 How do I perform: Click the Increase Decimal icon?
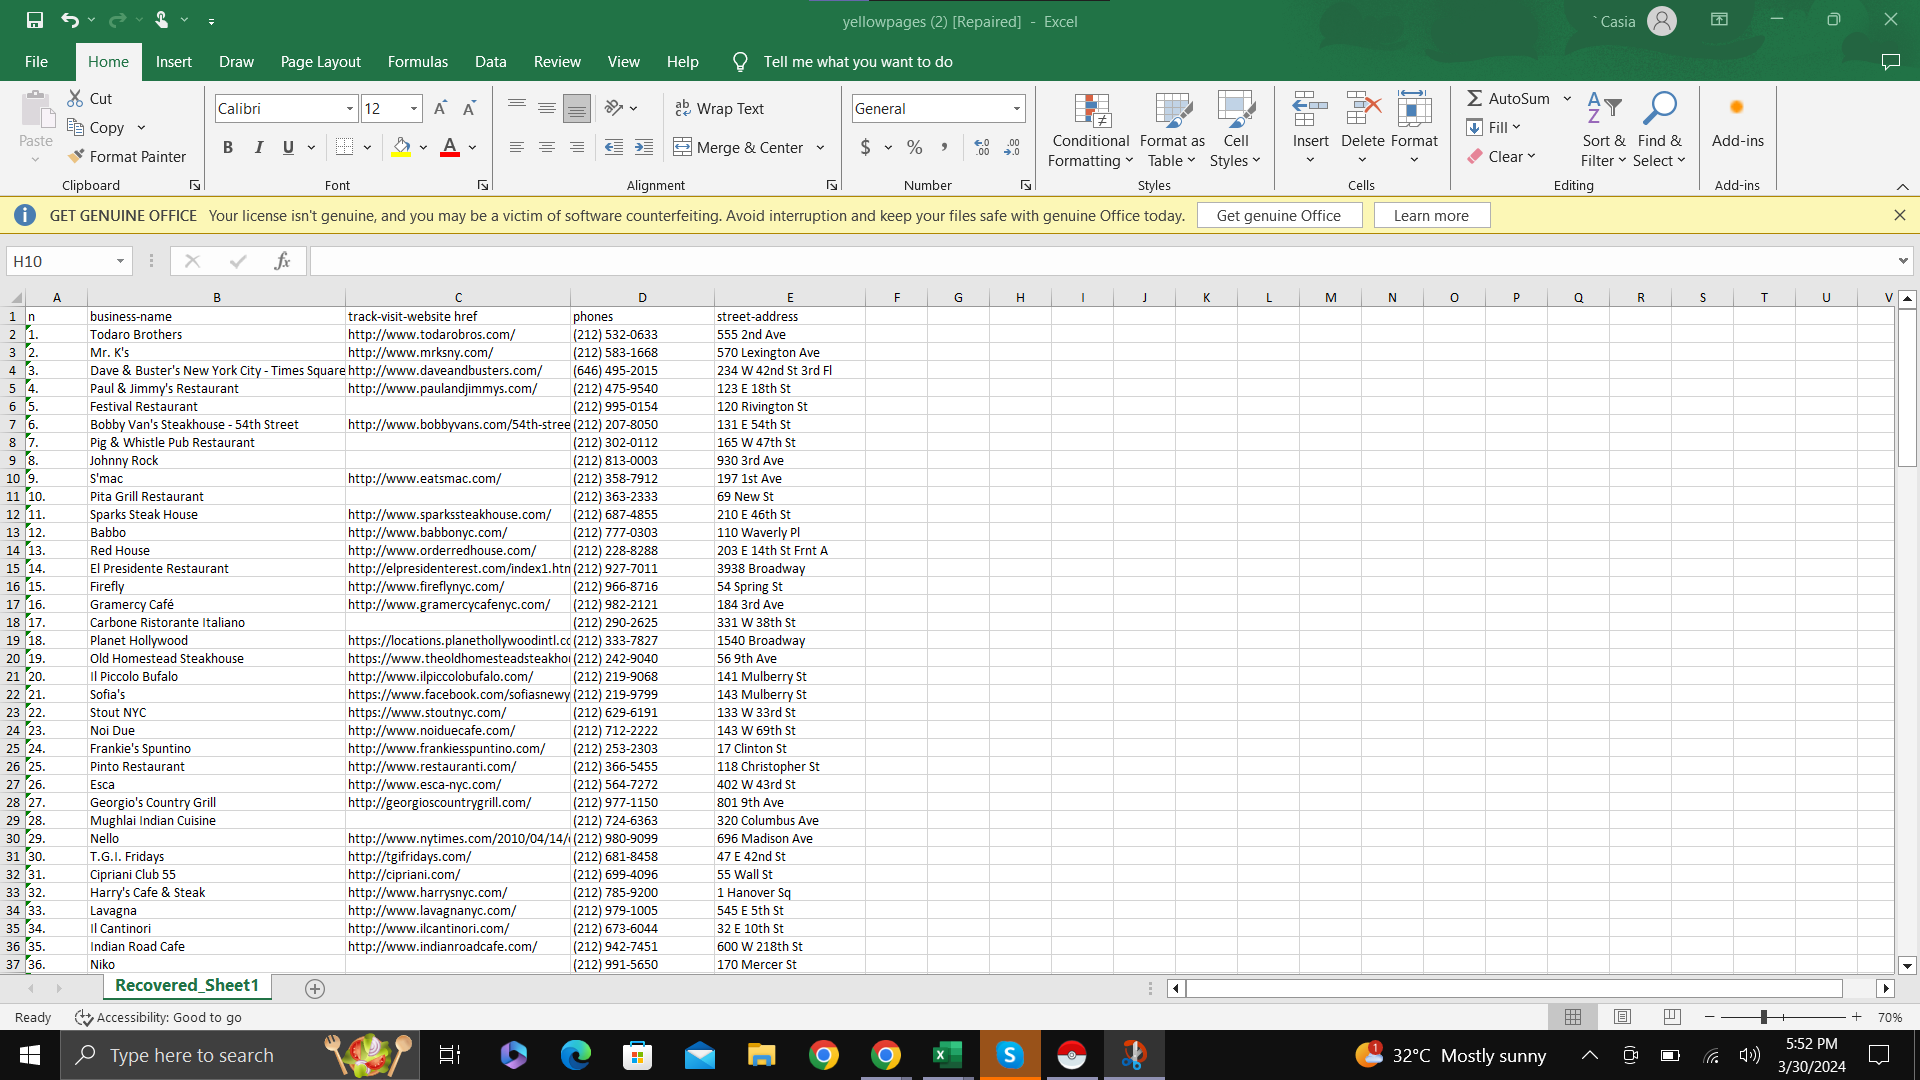click(x=982, y=147)
